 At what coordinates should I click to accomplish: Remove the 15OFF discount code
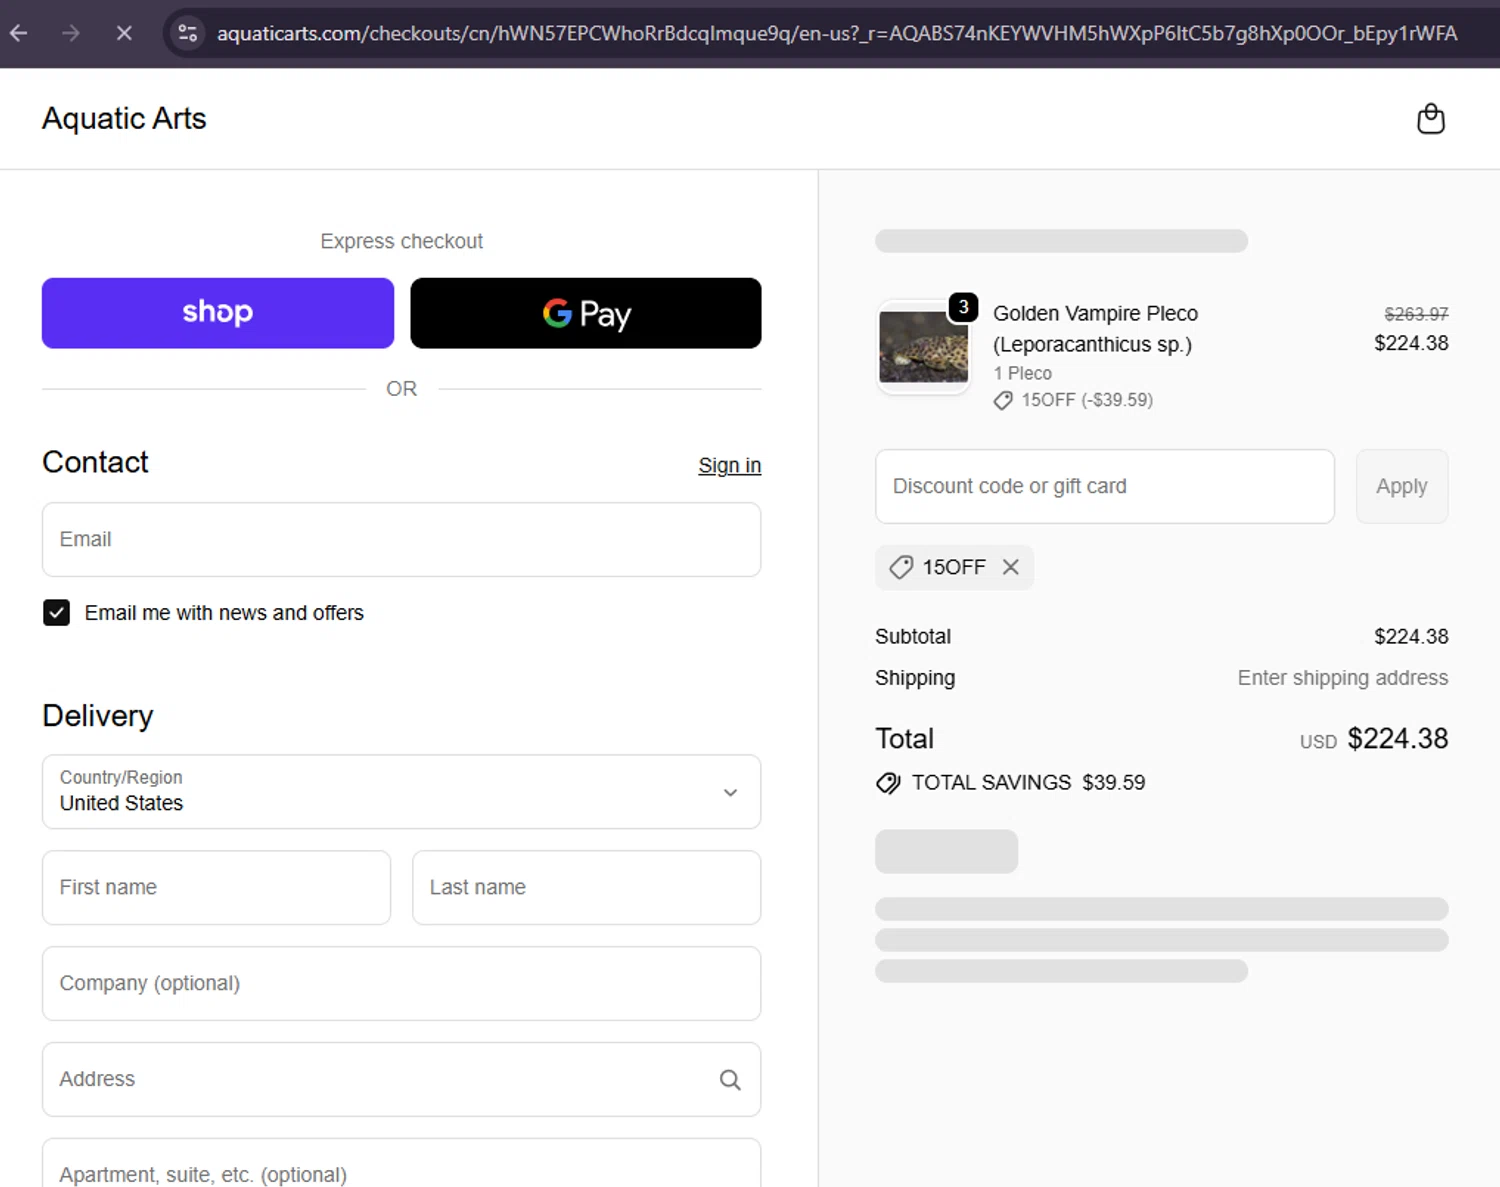click(1011, 567)
